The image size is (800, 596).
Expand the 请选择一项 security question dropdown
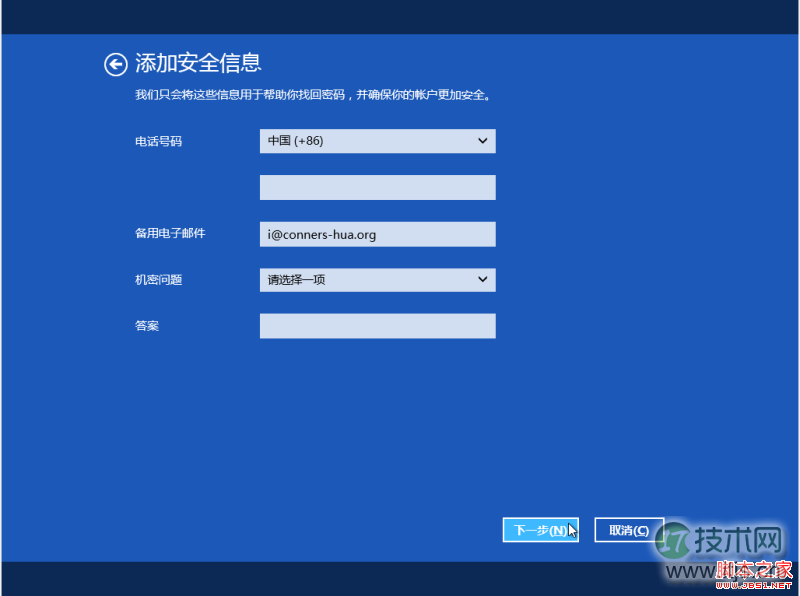point(378,280)
